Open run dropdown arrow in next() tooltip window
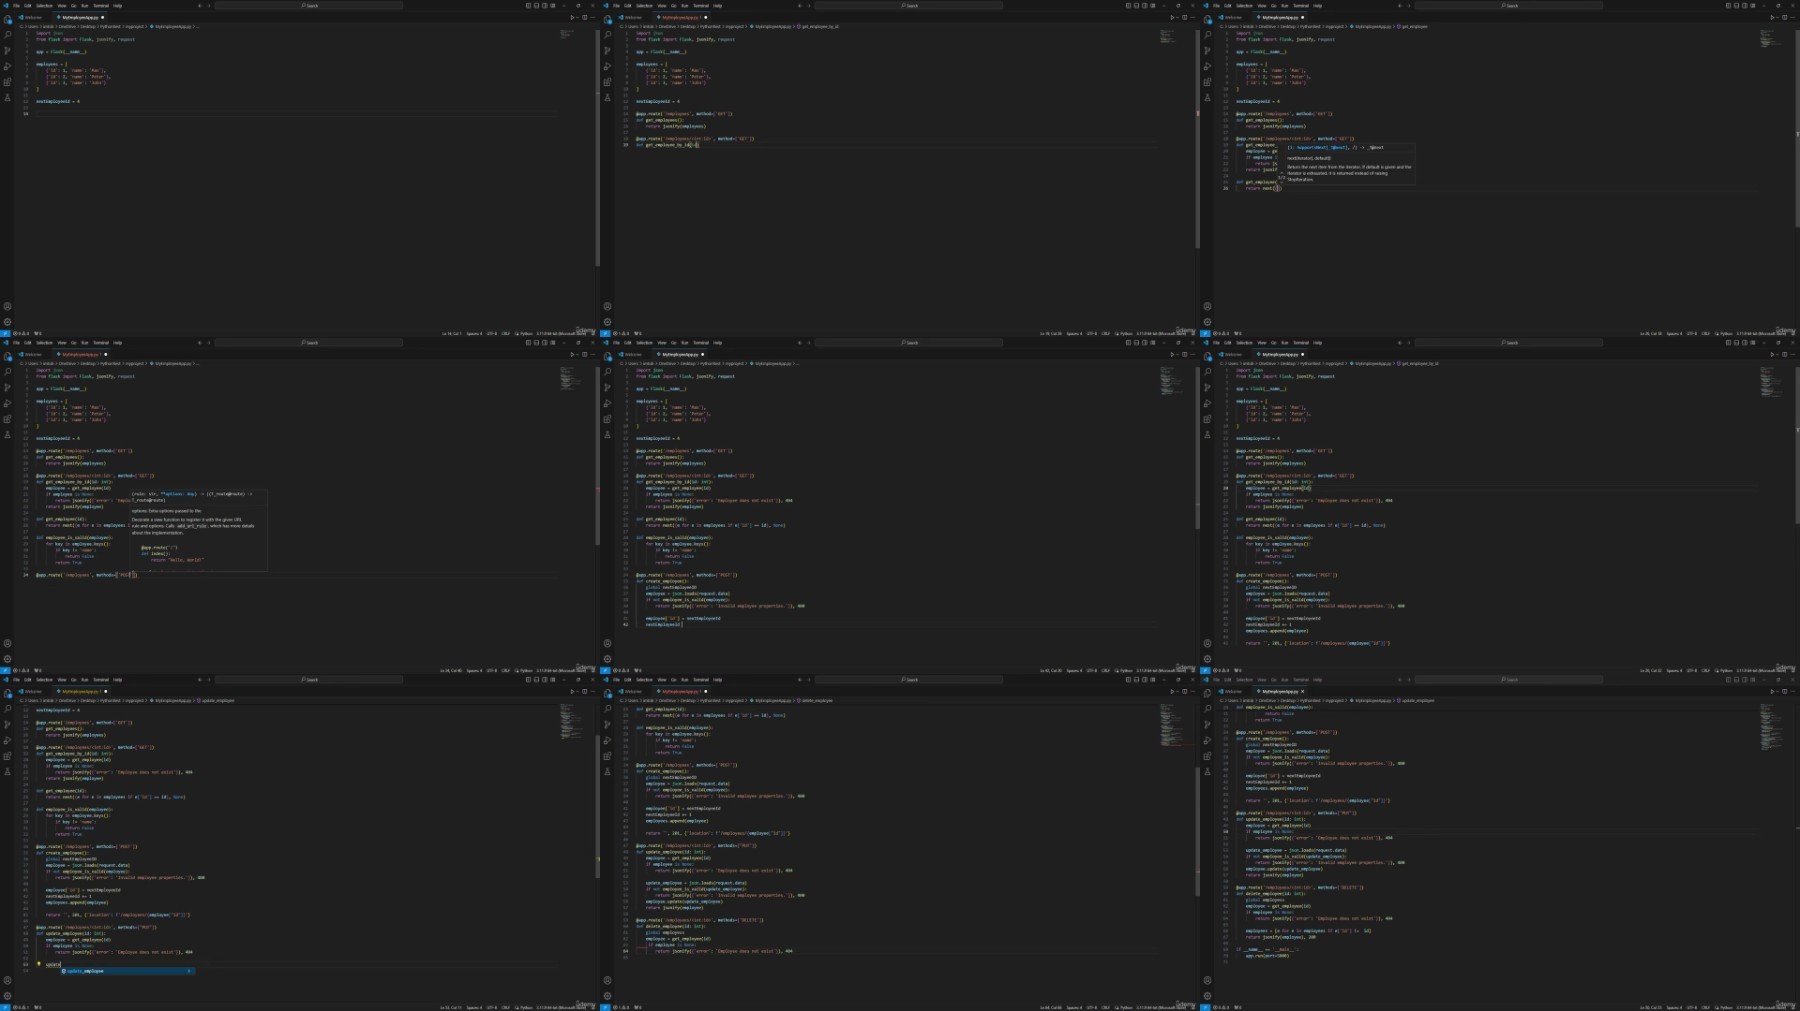 coord(1777,17)
